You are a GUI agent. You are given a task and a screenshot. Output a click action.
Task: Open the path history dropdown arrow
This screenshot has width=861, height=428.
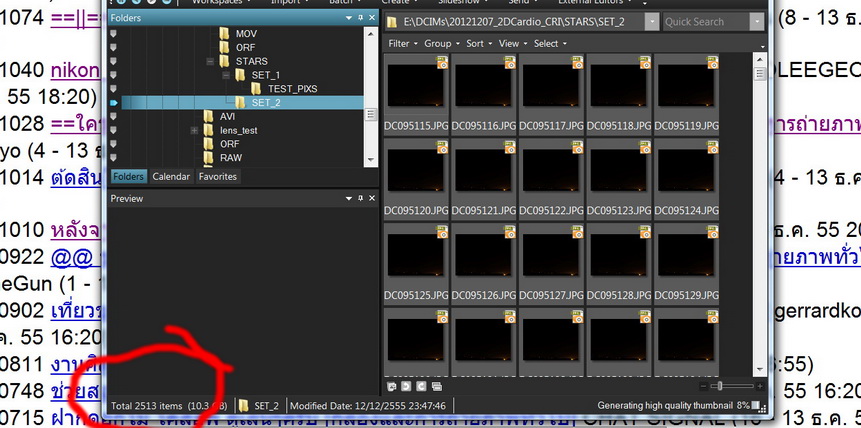pos(652,23)
